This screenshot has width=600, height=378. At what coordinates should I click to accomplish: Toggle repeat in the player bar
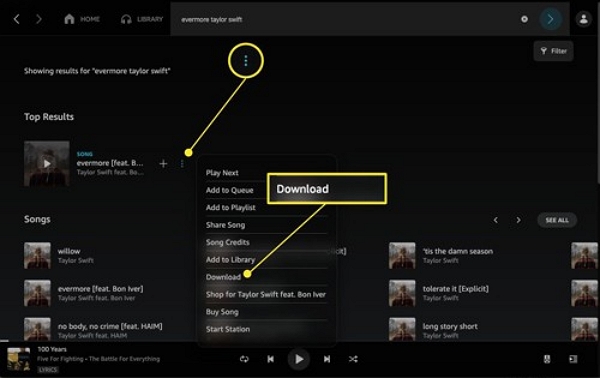tap(244, 359)
